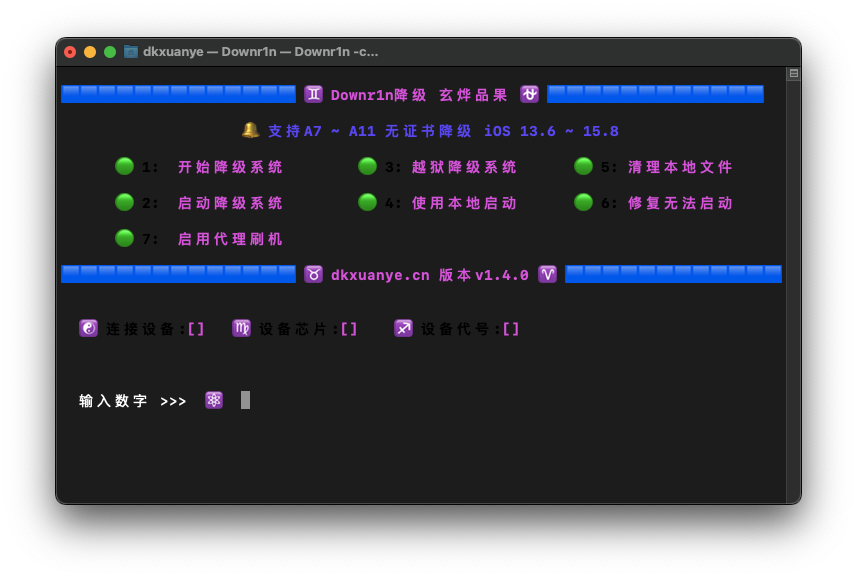
Task: Click the Aries symbol after 版本v1.4.0
Action: pyautogui.click(x=547, y=274)
